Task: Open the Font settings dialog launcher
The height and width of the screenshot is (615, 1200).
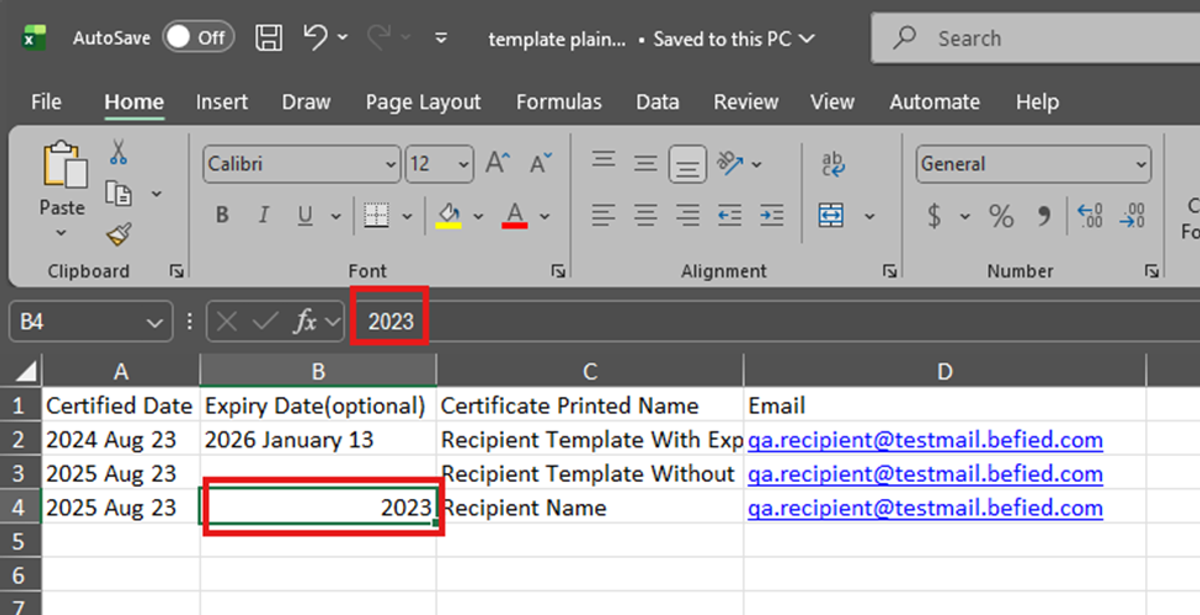Action: point(559,271)
